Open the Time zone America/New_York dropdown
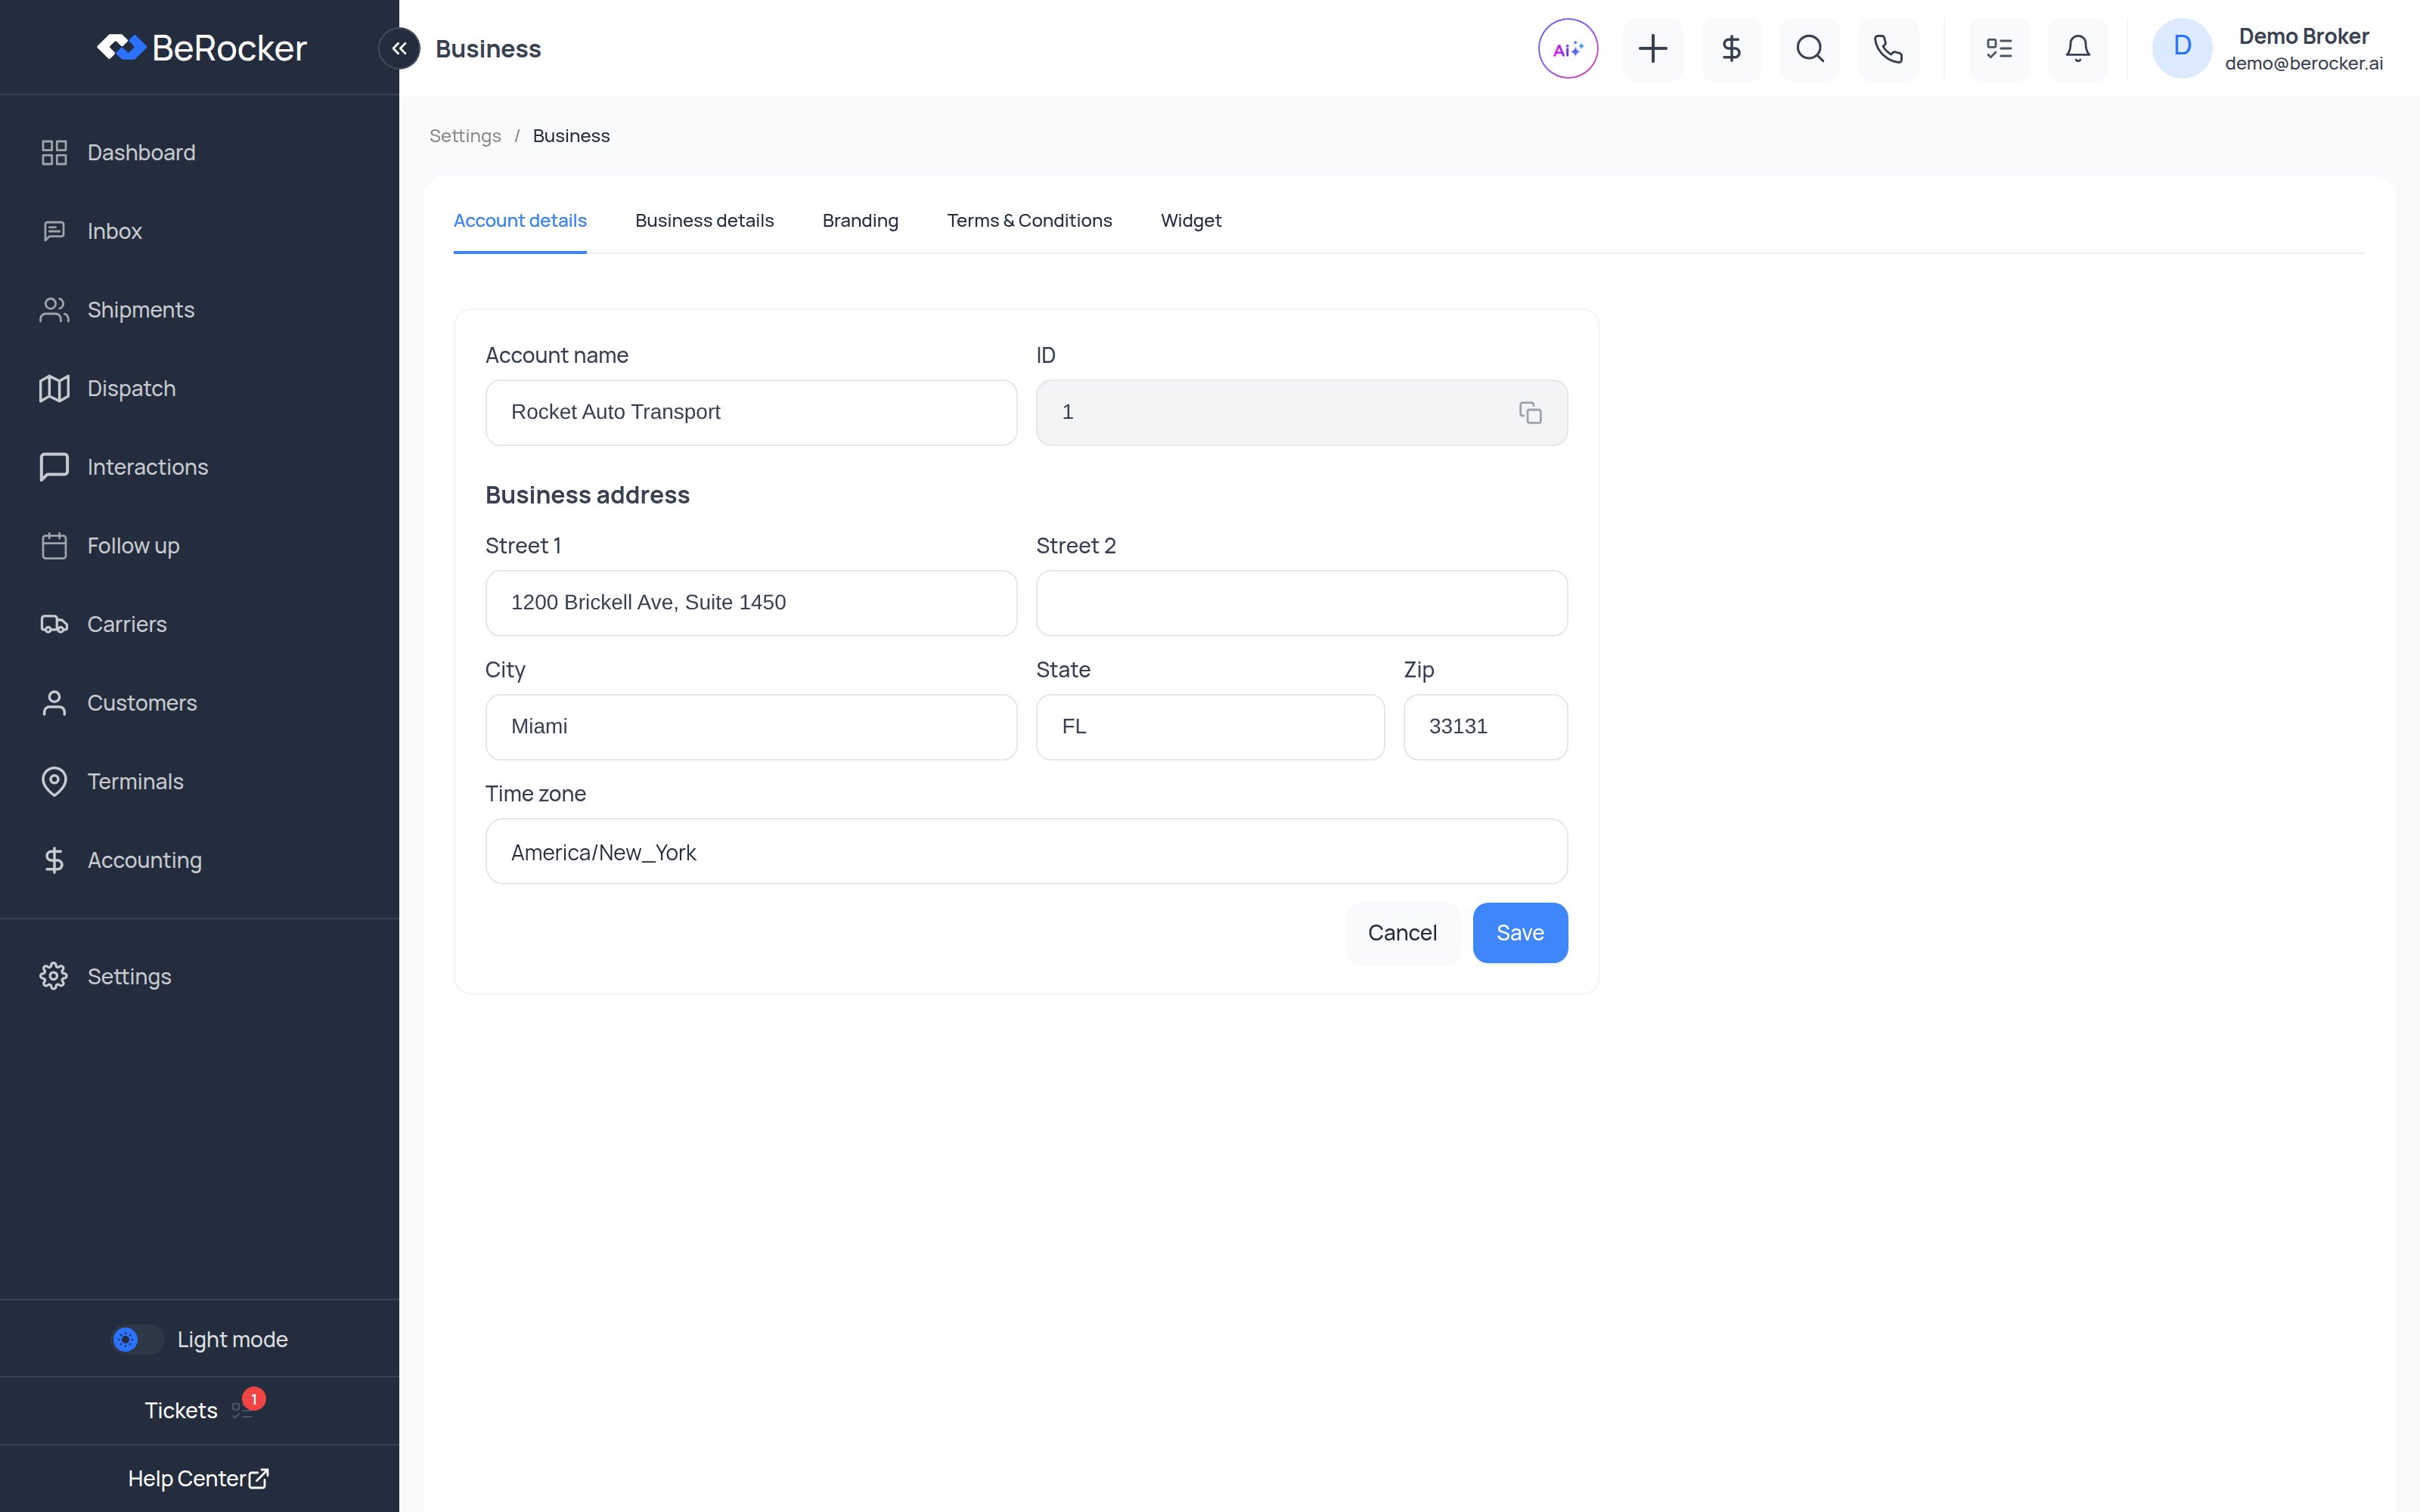Screen dimensions: 2420x1512 pos(1026,851)
